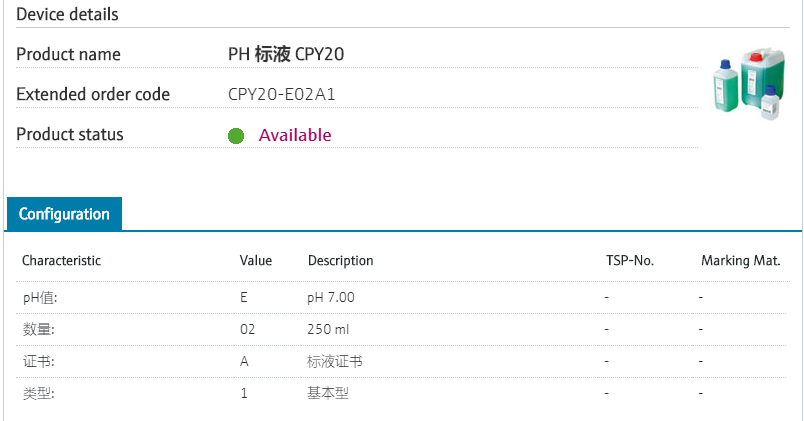Click the Characteristic column header

[62, 261]
